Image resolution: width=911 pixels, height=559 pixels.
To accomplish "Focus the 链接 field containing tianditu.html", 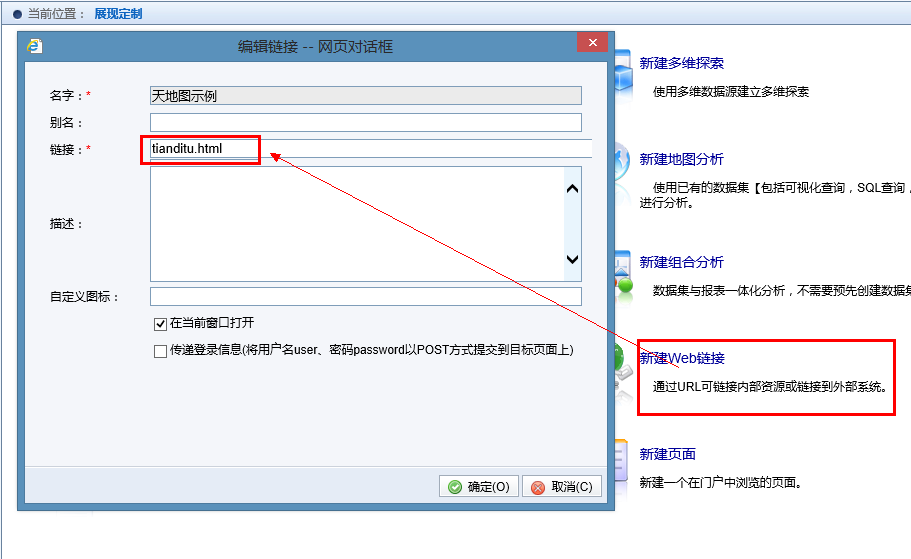I will [x=371, y=149].
